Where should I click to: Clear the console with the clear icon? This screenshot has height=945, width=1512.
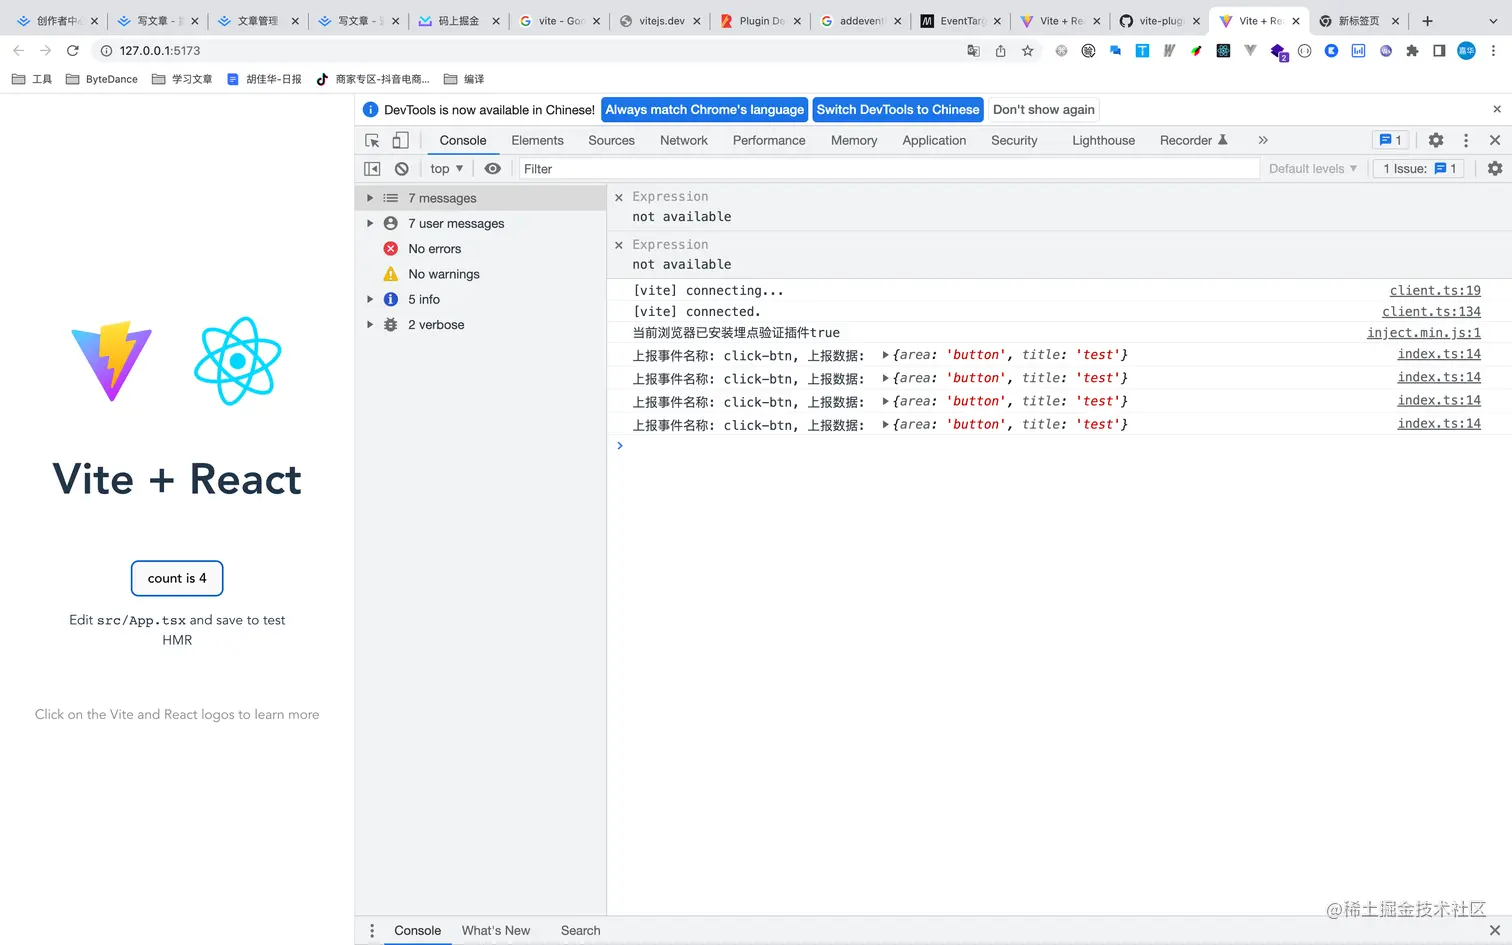[x=402, y=169]
